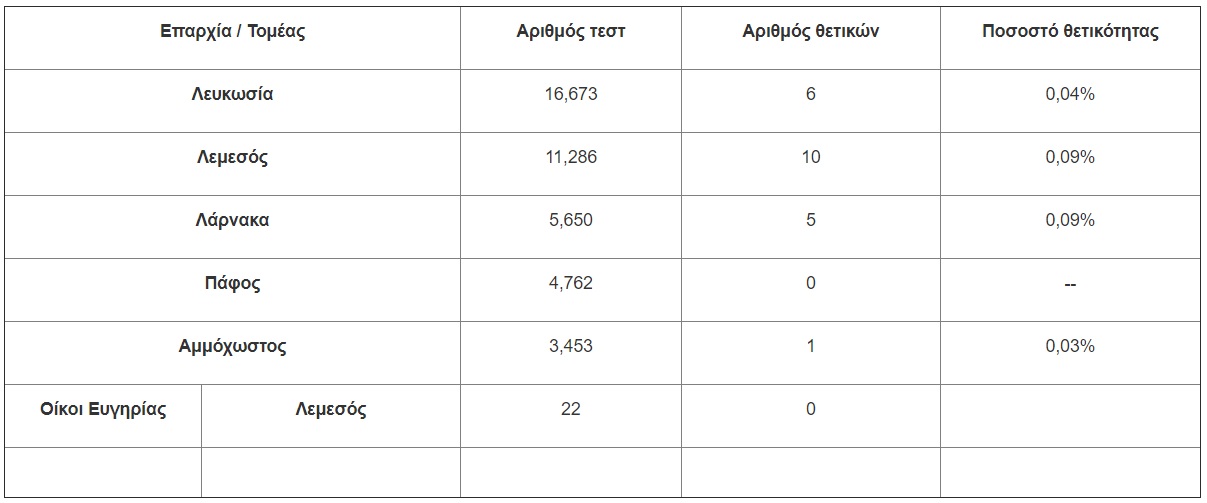The height and width of the screenshot is (503, 1207).
Task: Click positives value 5 in Λάρνακα row
Action: [810, 221]
